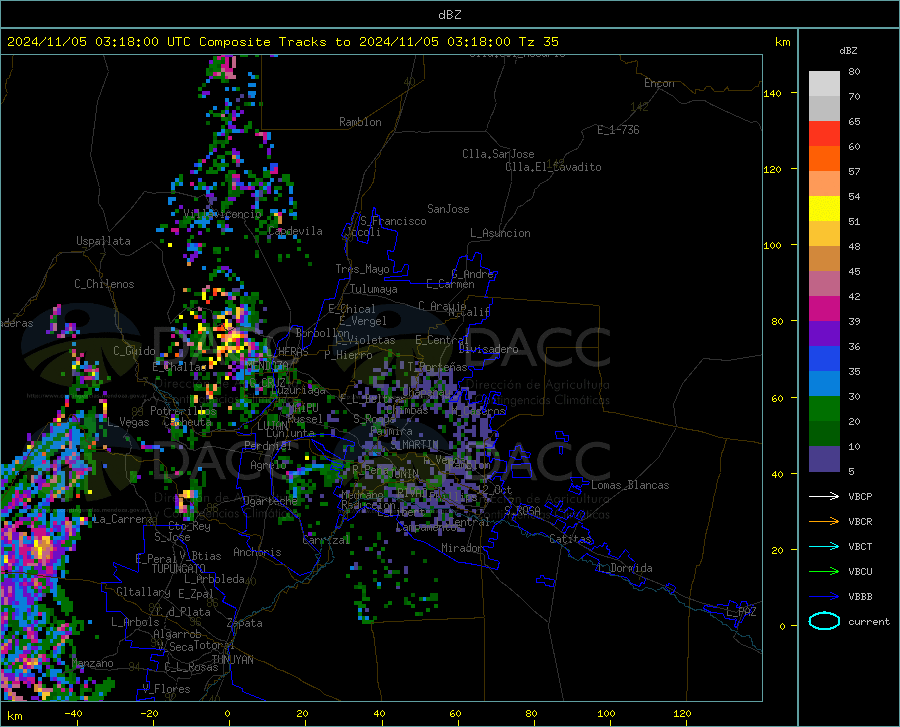Click the Villavicencio map label

(x=223, y=214)
